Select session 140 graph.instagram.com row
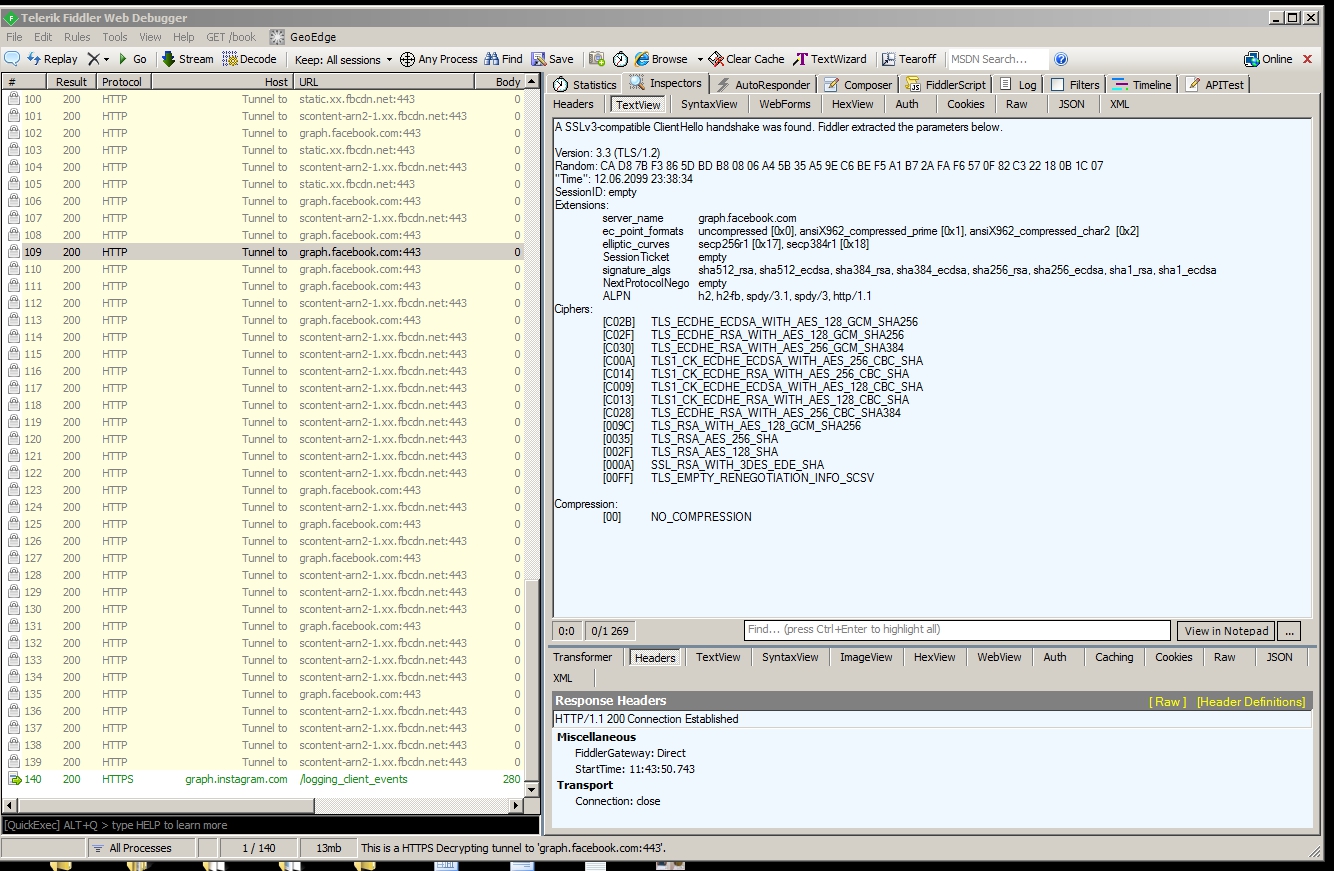The image size is (1334, 871). (x=263, y=779)
